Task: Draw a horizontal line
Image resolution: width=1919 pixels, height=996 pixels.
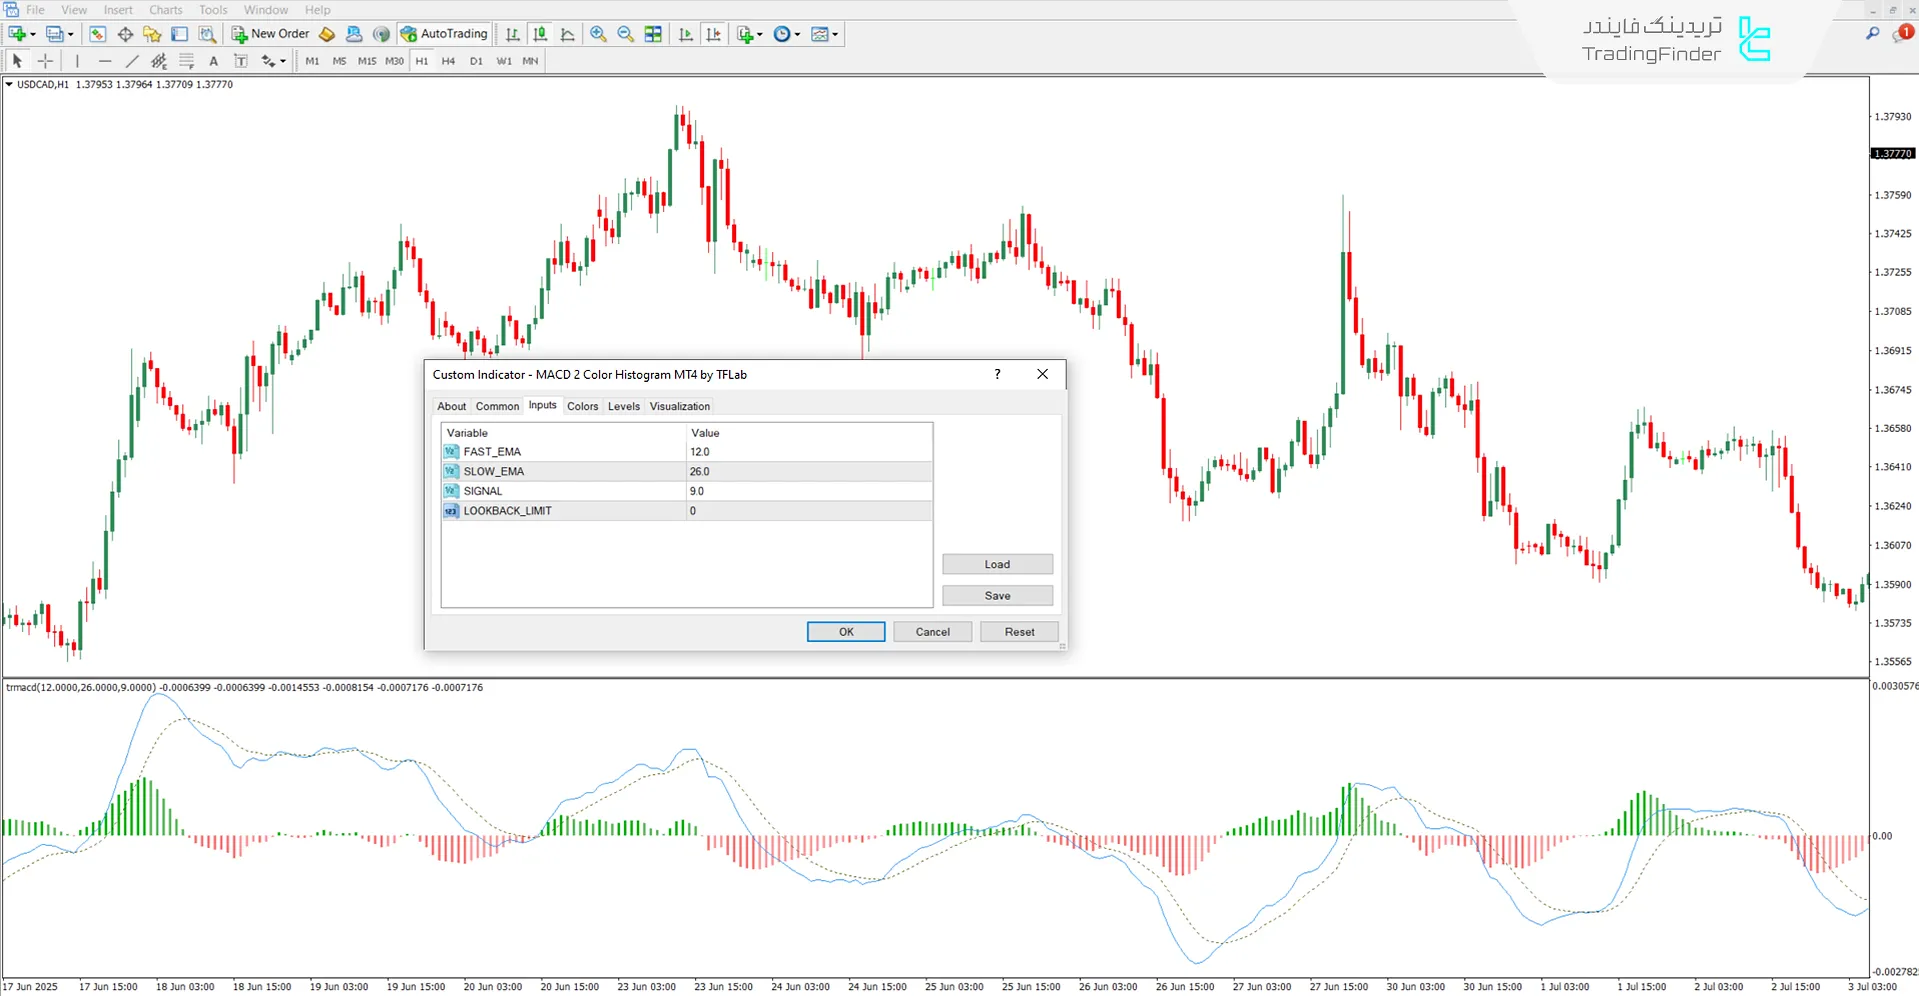Action: (x=105, y=61)
